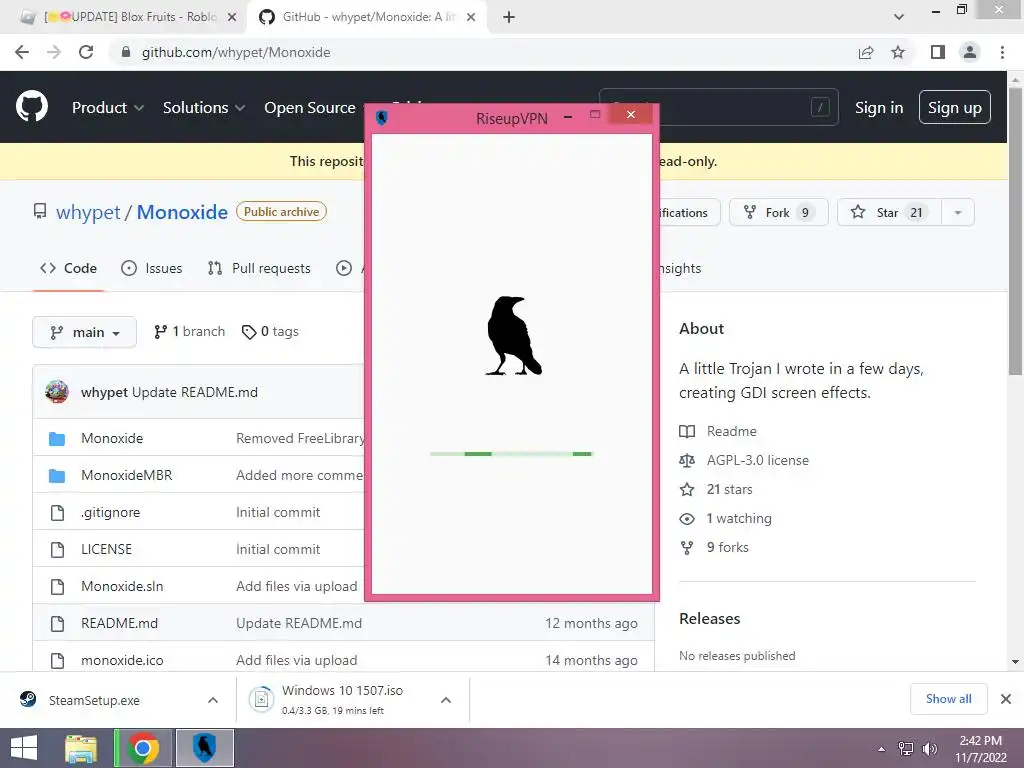Open the Monoxide folder icon
The image size is (1024, 768).
[x=57, y=438]
